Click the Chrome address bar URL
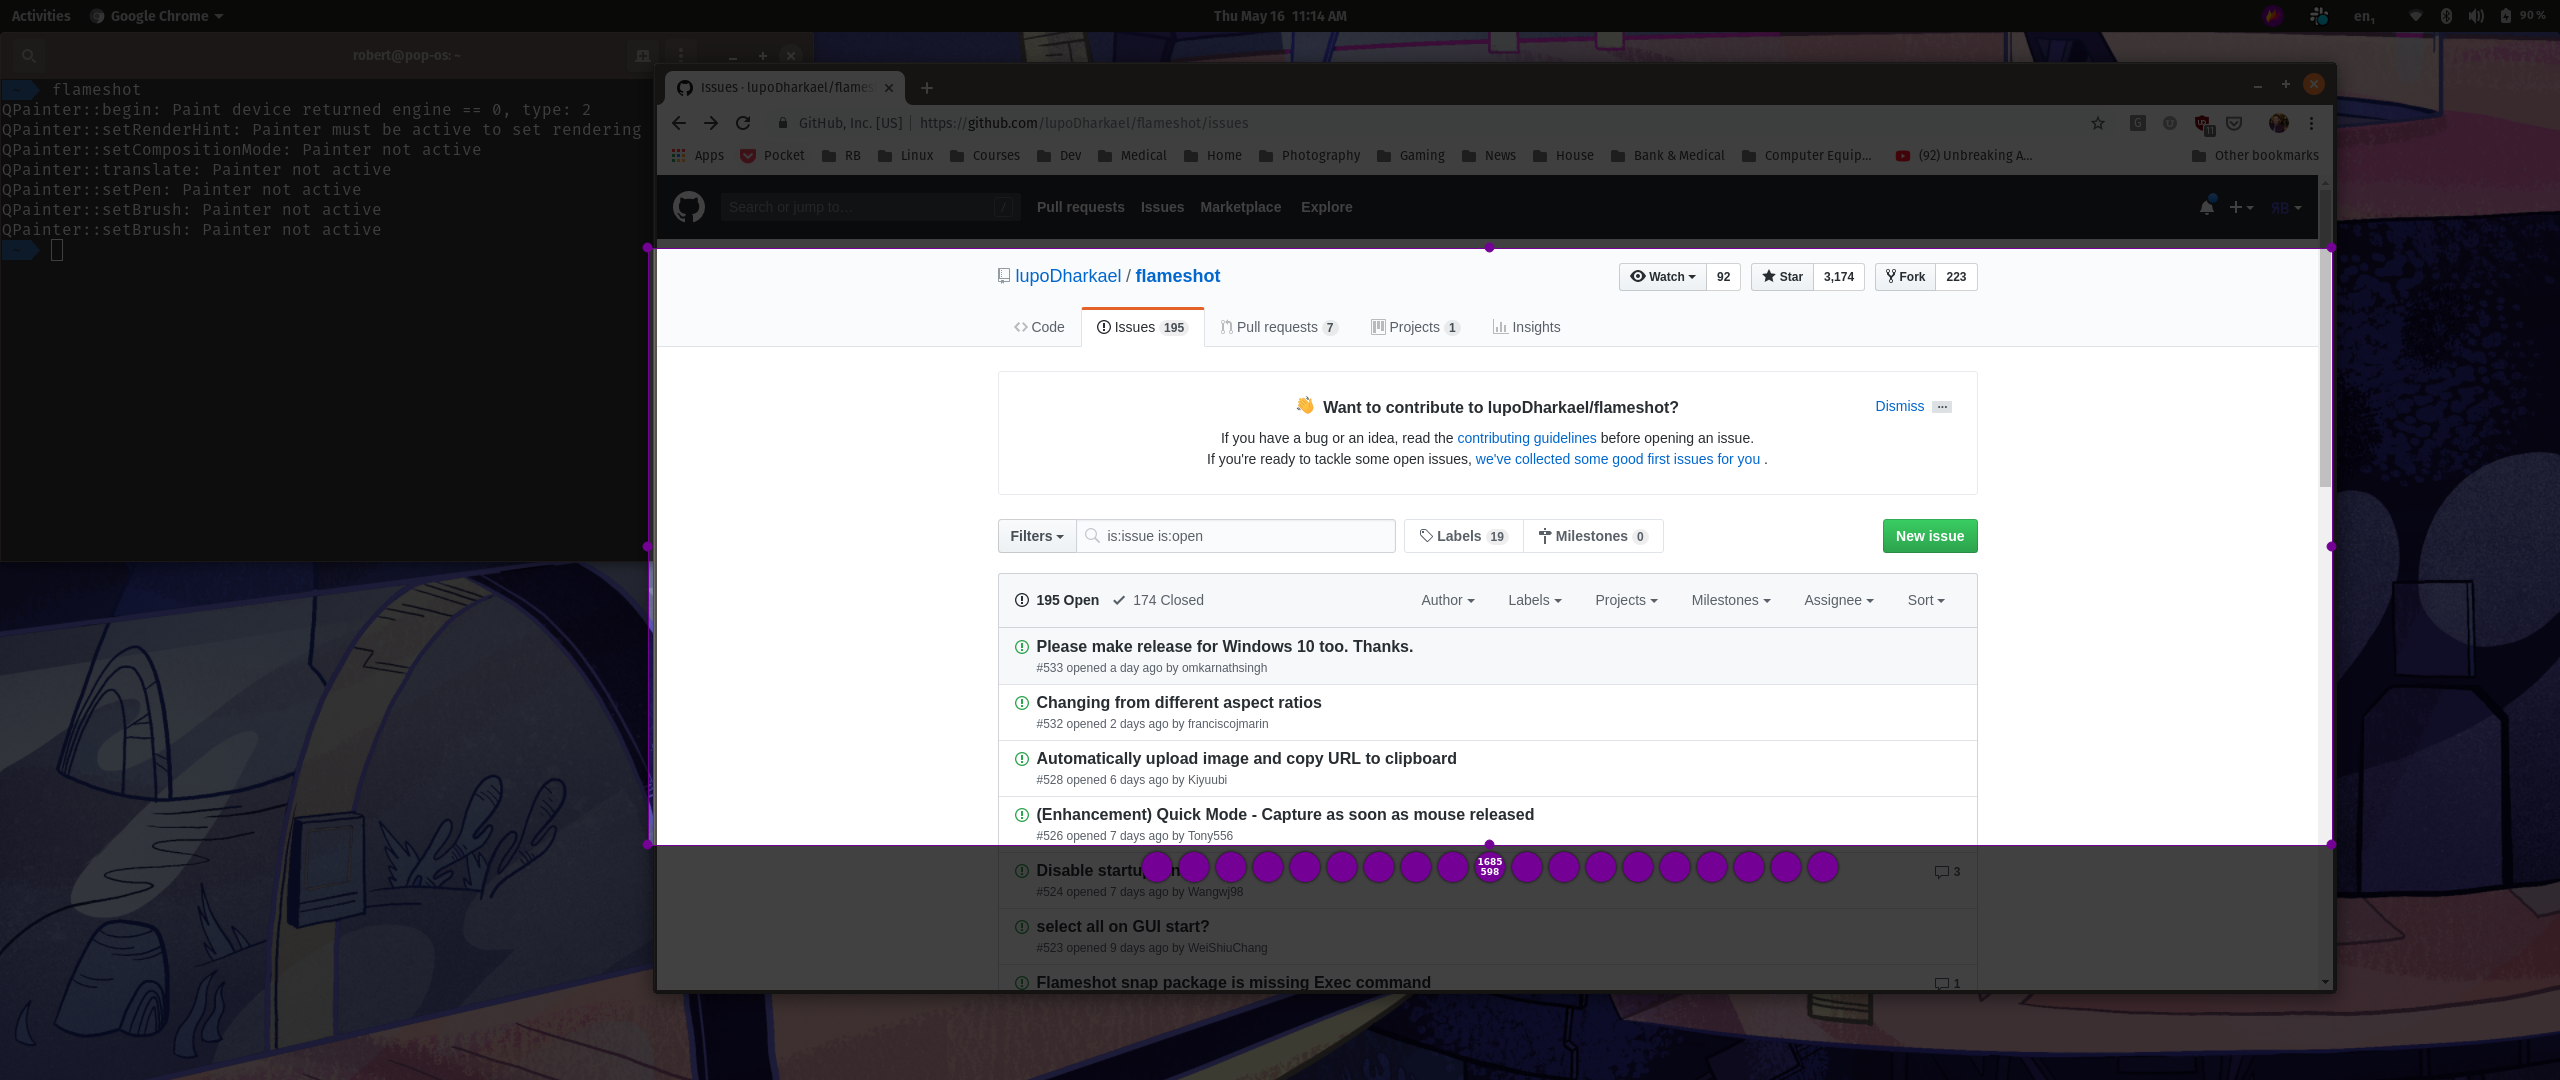The height and width of the screenshot is (1080, 2560). [1083, 123]
